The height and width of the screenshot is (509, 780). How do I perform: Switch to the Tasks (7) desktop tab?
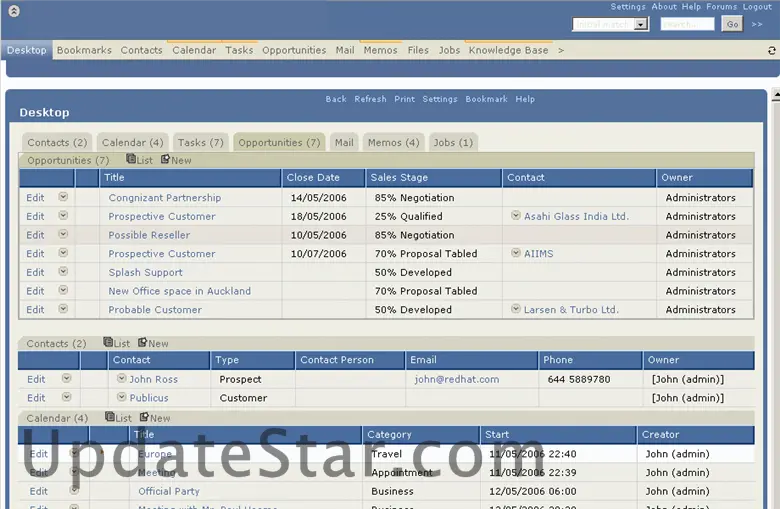[201, 143]
